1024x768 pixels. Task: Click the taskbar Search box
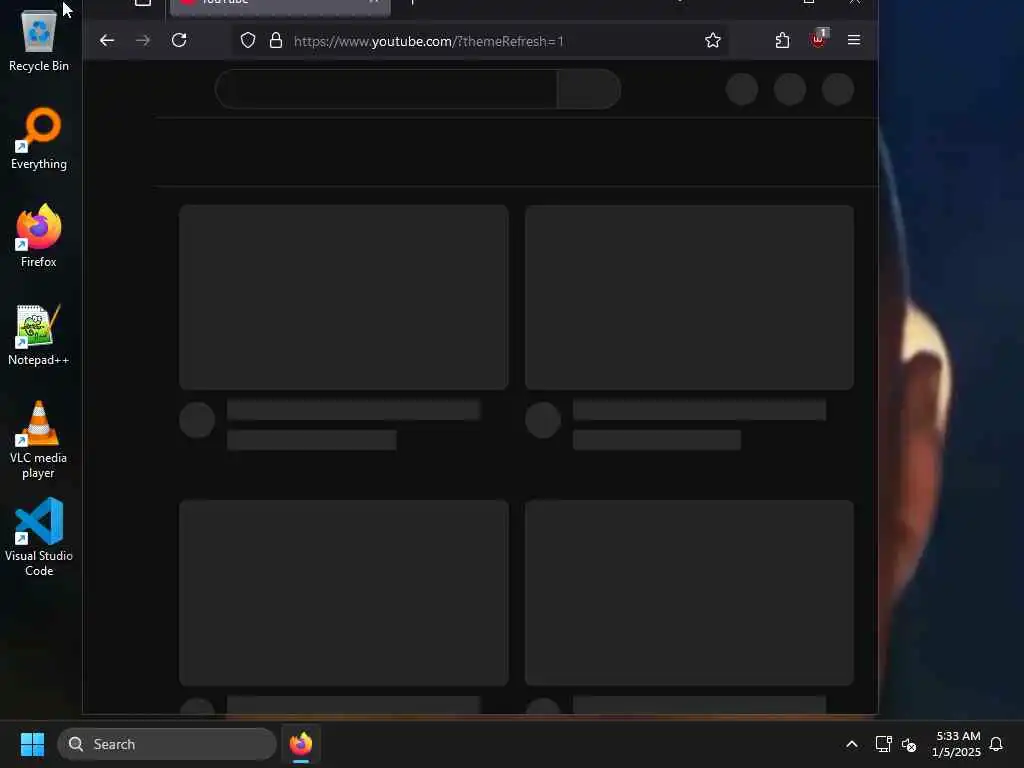(167, 744)
